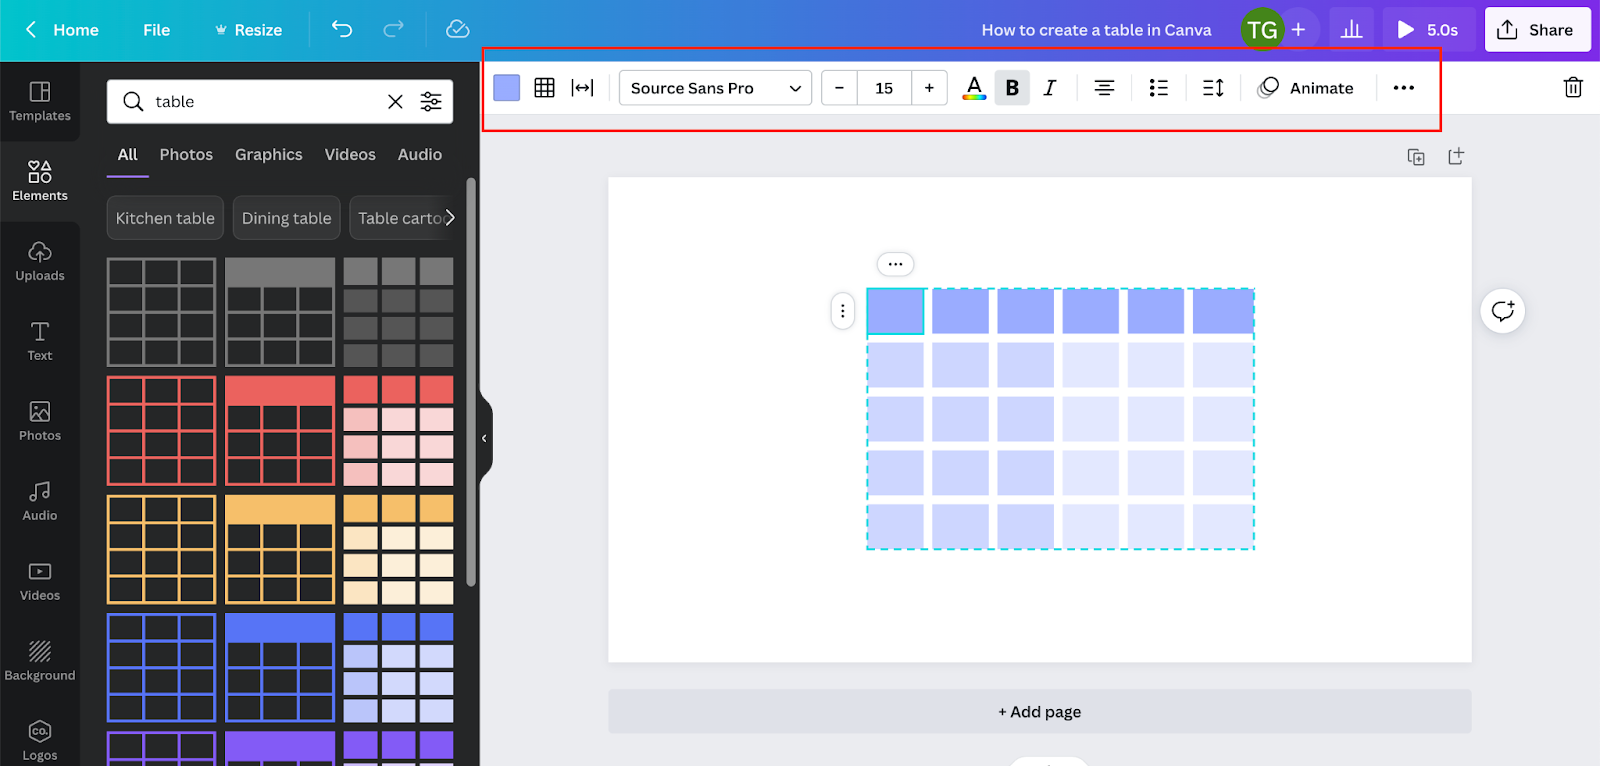The width and height of the screenshot is (1600, 766).
Task: Switch to the Photos results tab
Action: point(186,155)
